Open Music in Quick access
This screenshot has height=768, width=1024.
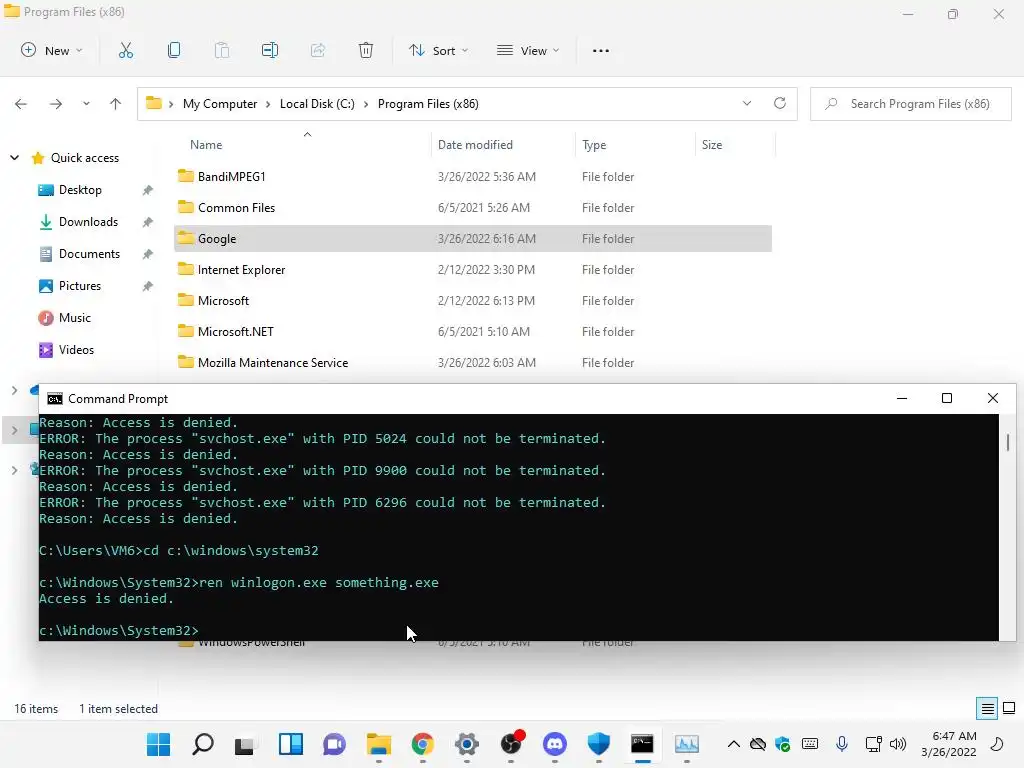click(74, 317)
